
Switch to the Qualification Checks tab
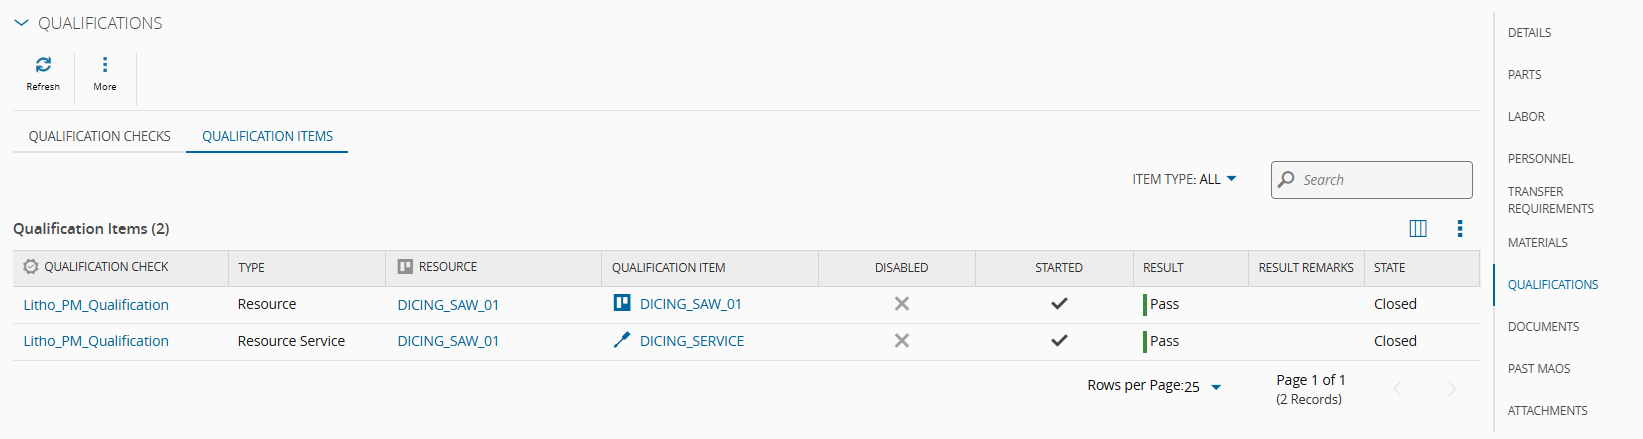pos(99,136)
